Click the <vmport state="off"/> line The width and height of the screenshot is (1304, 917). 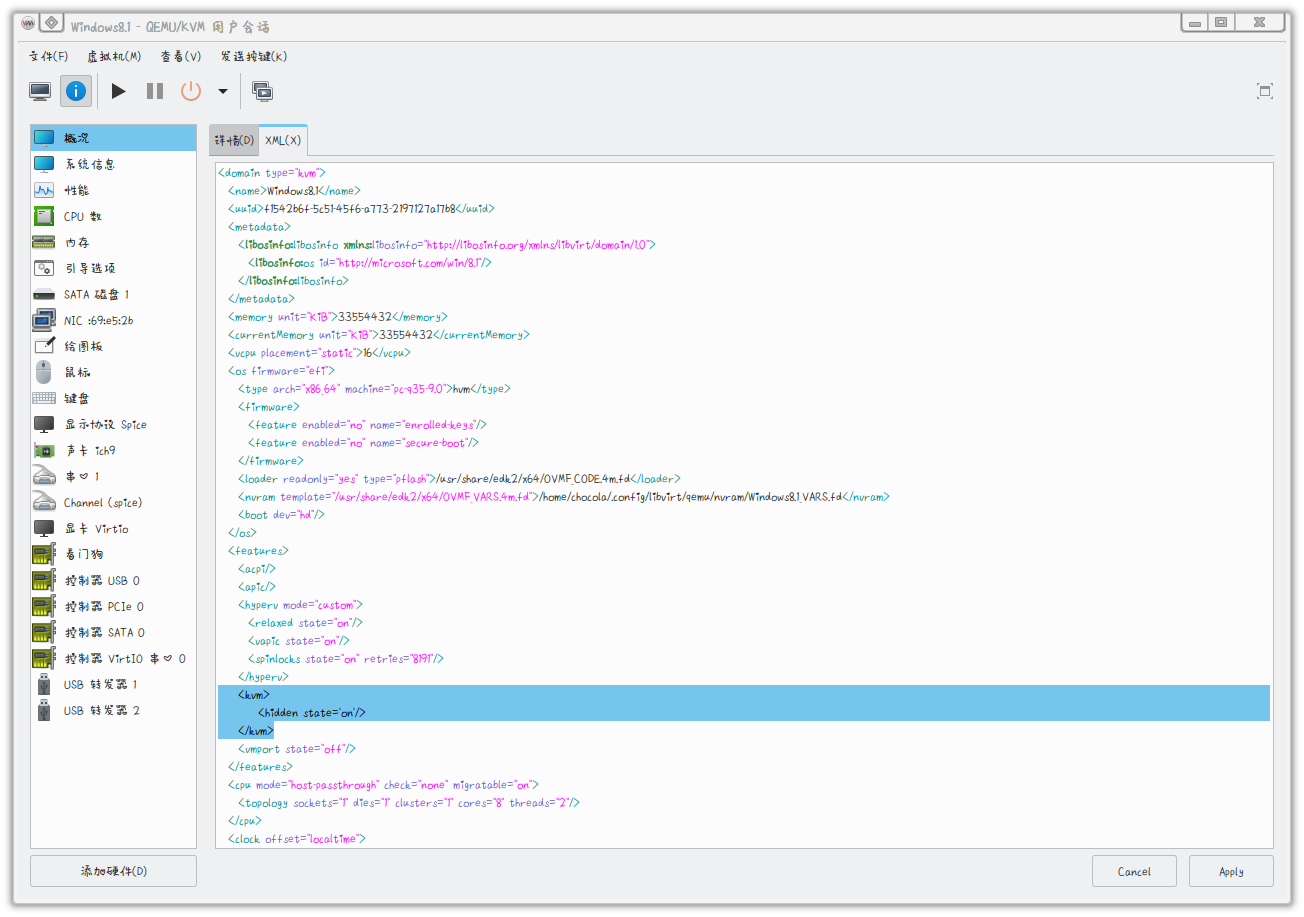pyautogui.click(x=297, y=748)
